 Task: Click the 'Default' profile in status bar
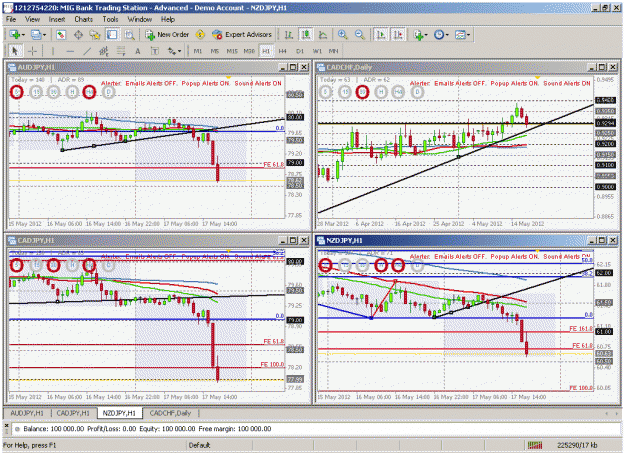click(199, 445)
